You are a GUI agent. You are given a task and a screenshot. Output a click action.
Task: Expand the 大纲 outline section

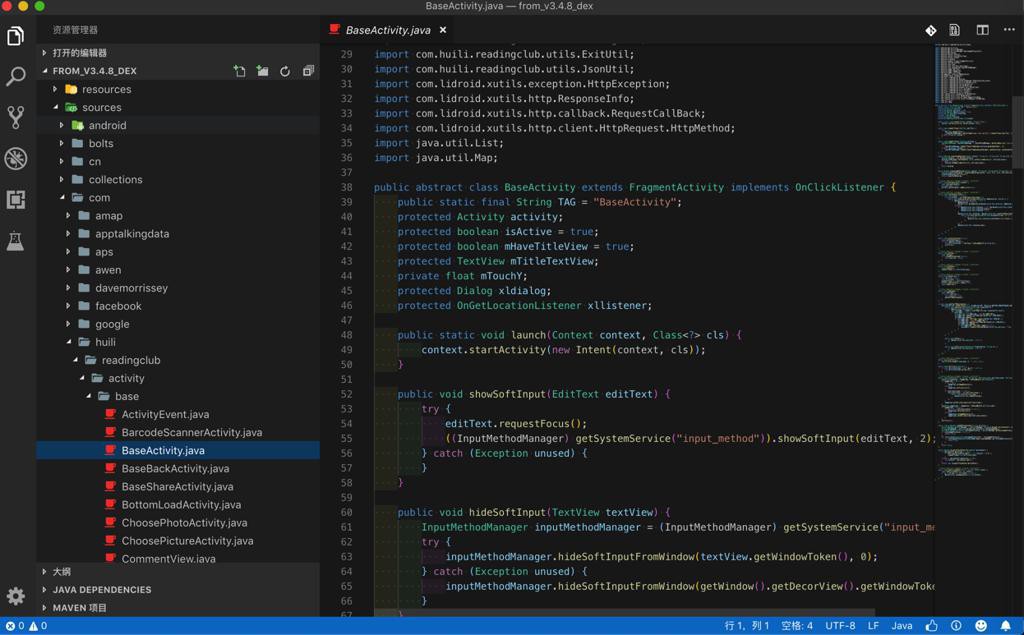click(178, 572)
